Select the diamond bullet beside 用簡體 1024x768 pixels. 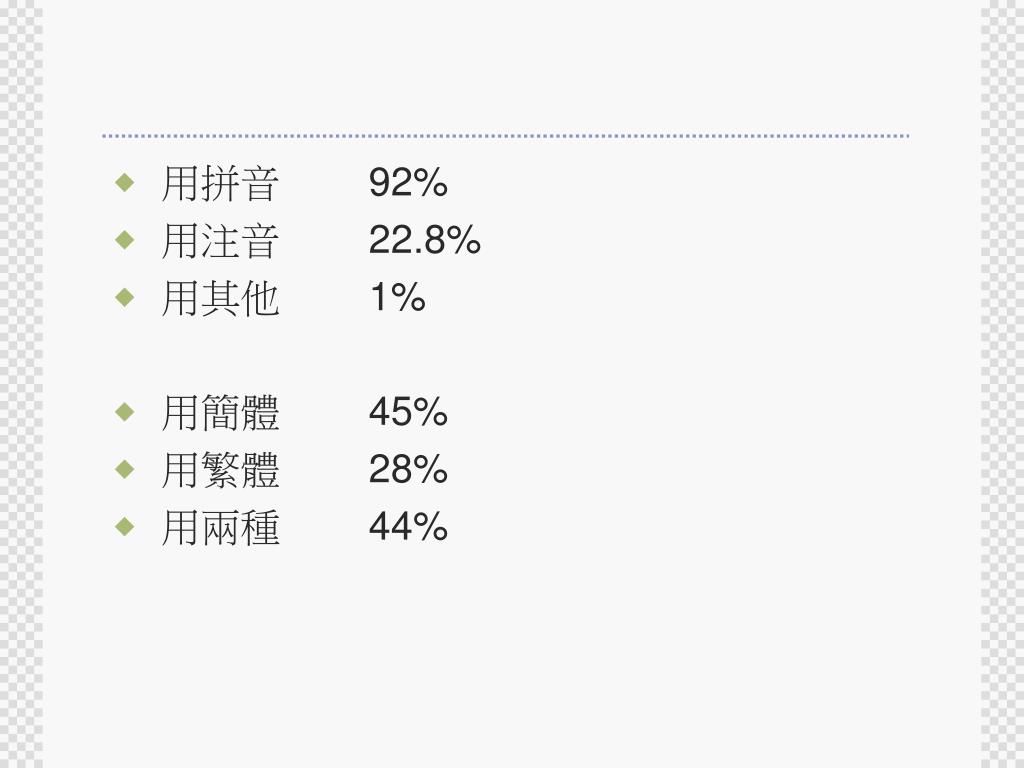(124, 411)
